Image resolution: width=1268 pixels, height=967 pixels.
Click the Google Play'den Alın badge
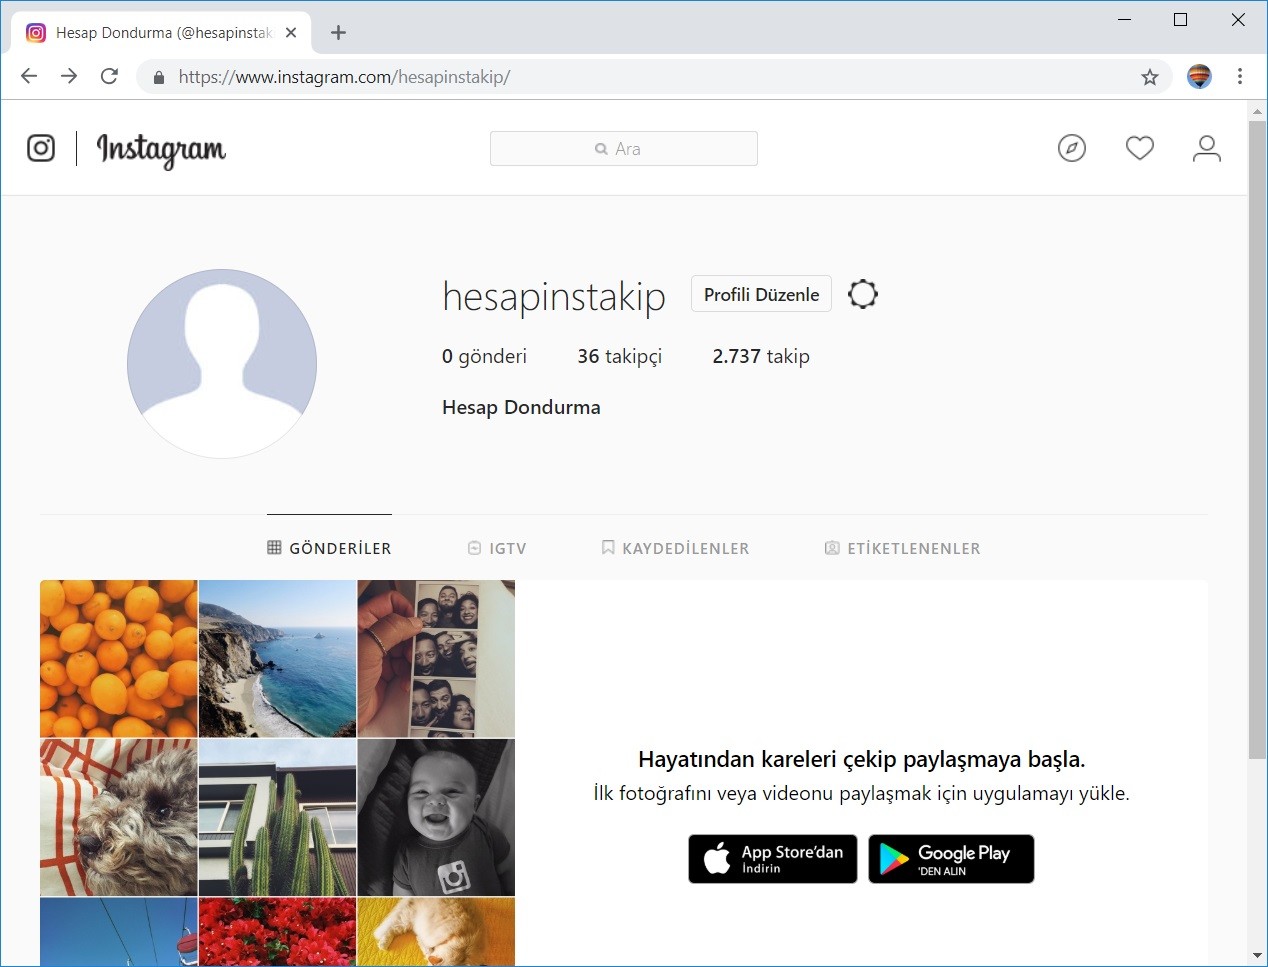tap(951, 859)
